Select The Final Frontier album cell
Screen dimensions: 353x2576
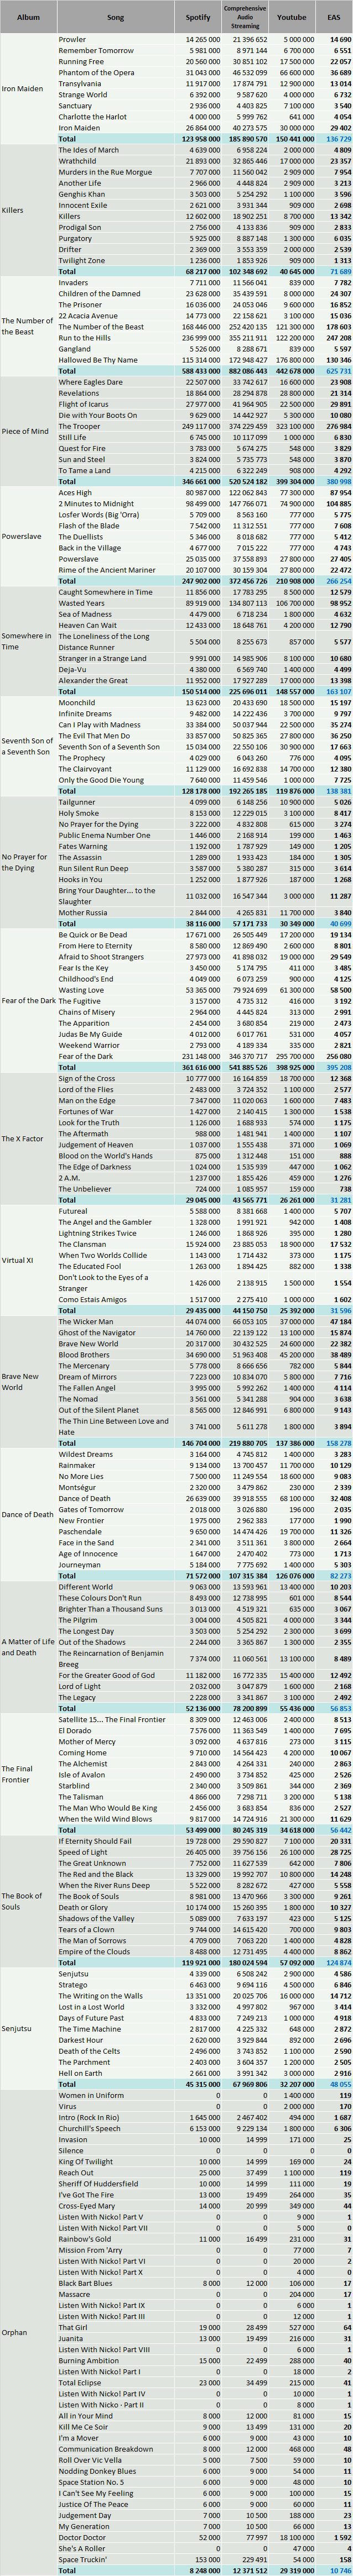[28, 1774]
